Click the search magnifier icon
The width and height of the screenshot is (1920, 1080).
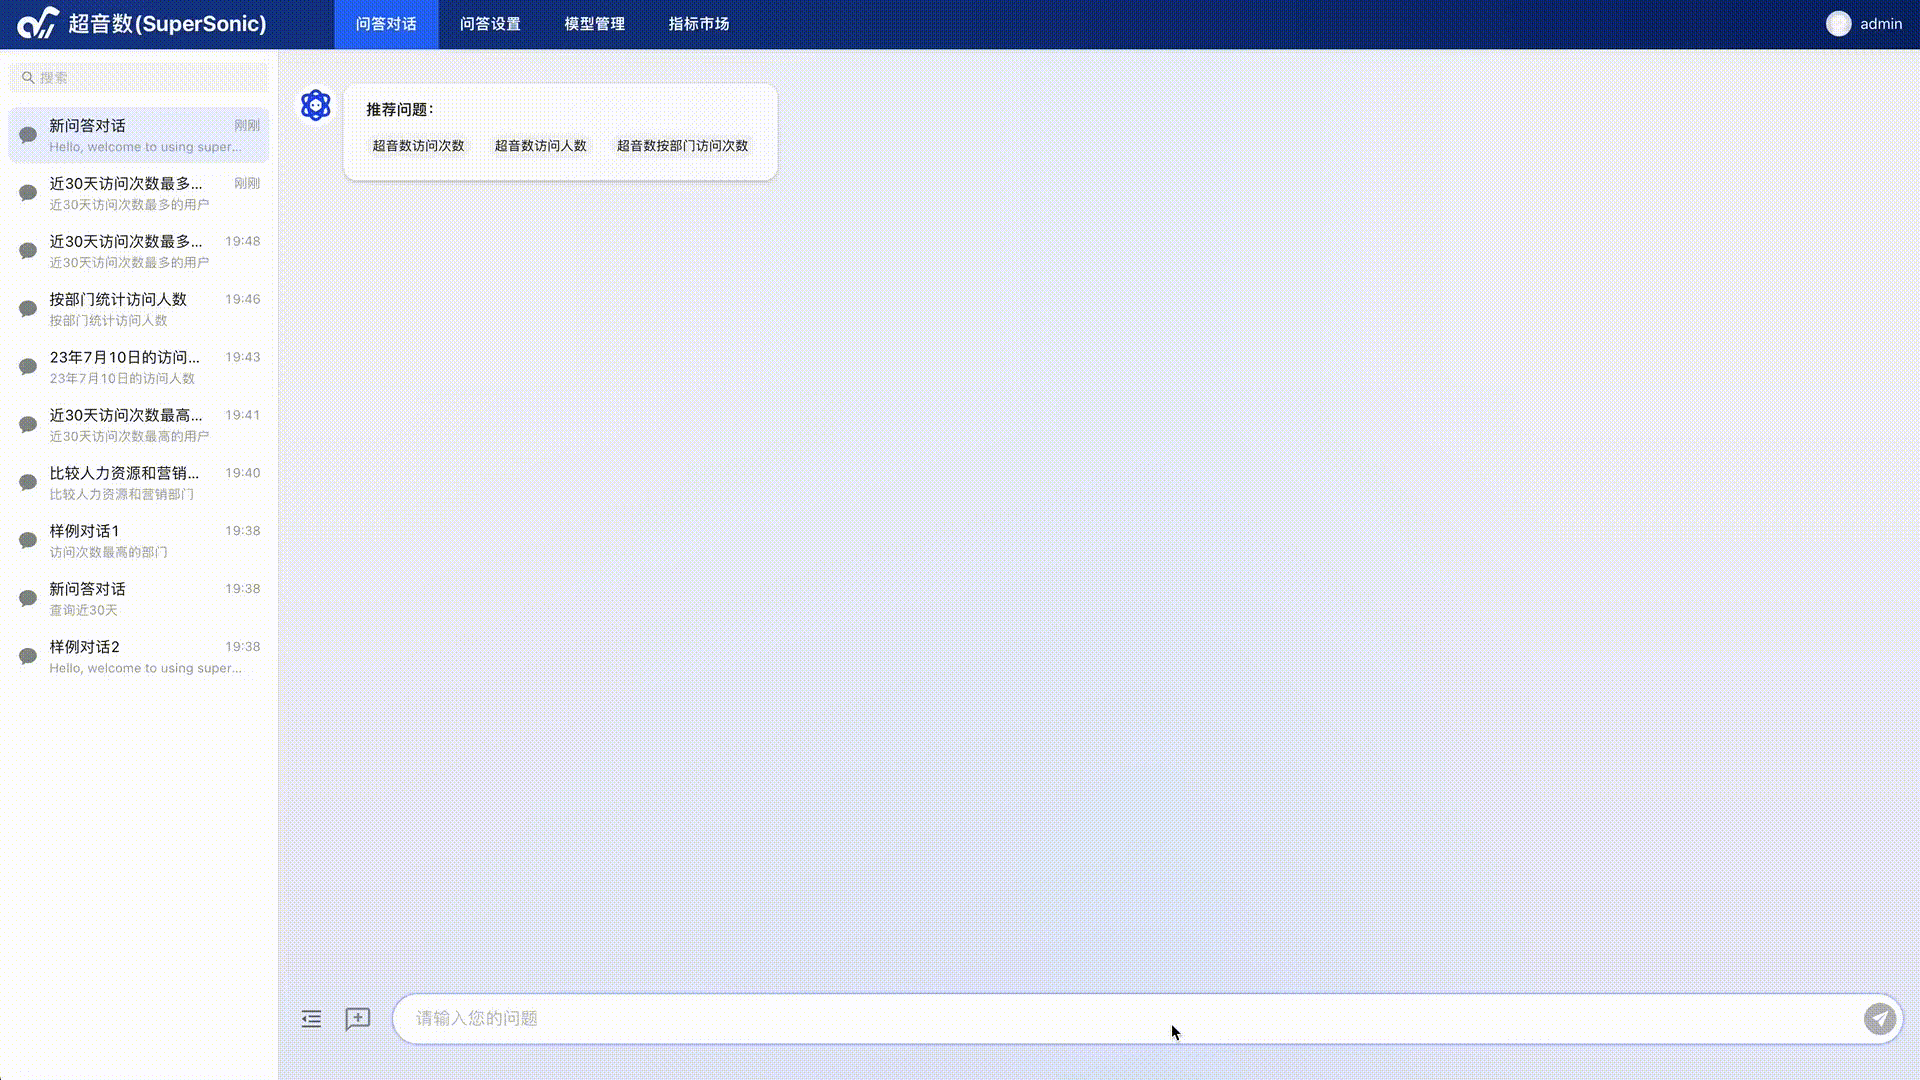point(28,77)
